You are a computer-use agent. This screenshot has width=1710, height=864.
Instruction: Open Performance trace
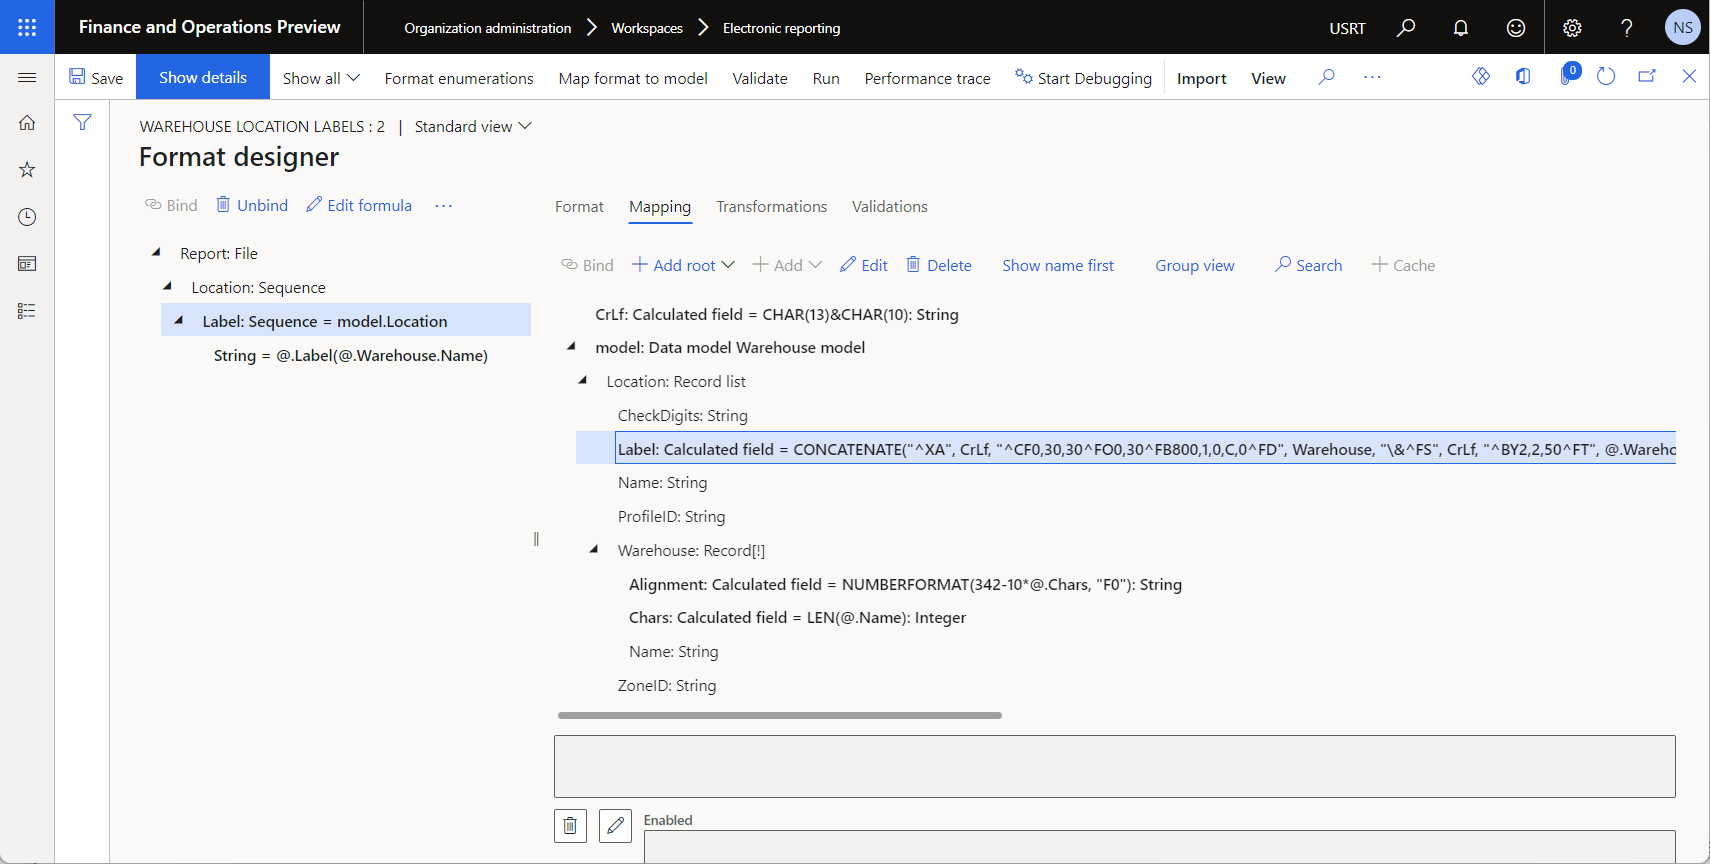[x=927, y=78]
